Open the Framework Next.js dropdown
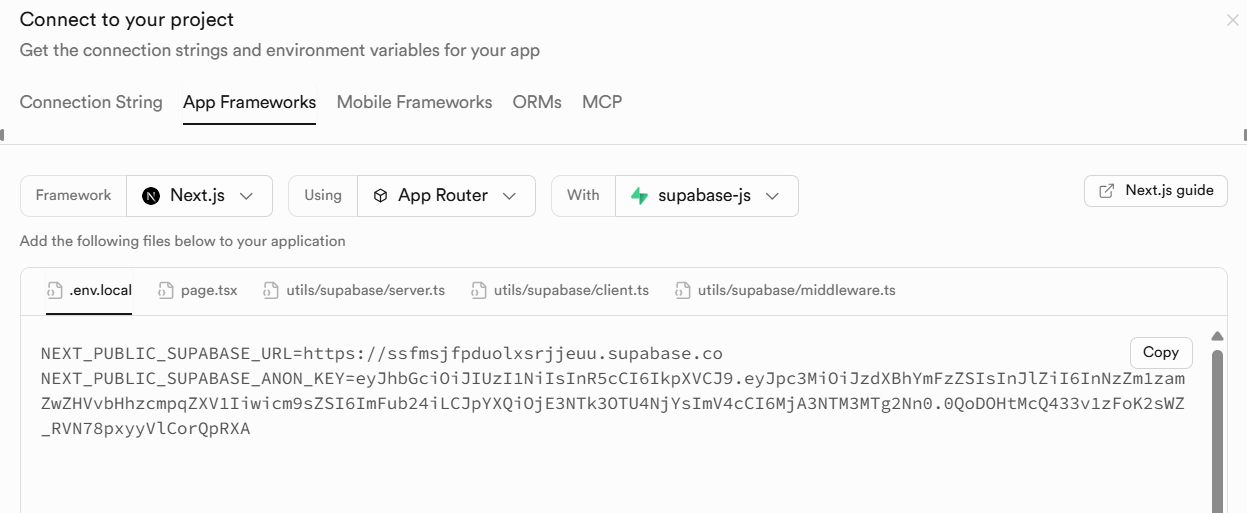1247x513 pixels. 199,196
